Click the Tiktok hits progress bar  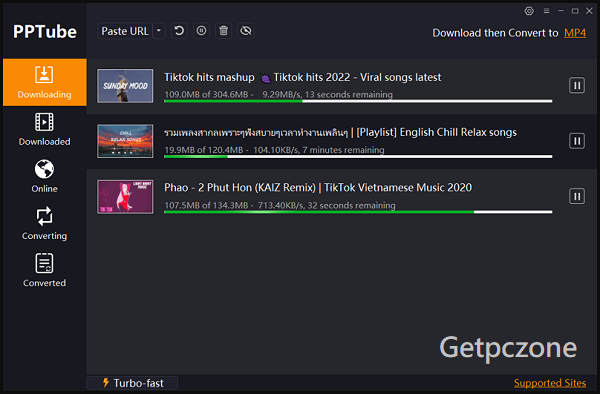tap(358, 101)
